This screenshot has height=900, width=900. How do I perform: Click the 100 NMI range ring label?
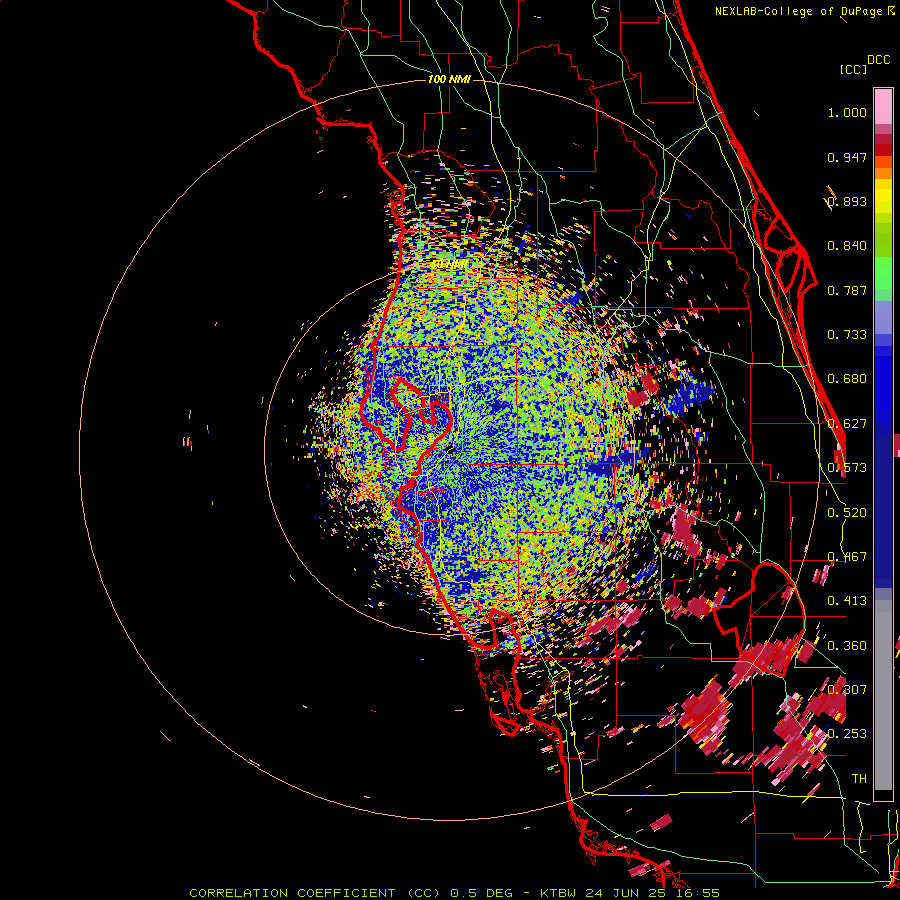pyautogui.click(x=449, y=79)
